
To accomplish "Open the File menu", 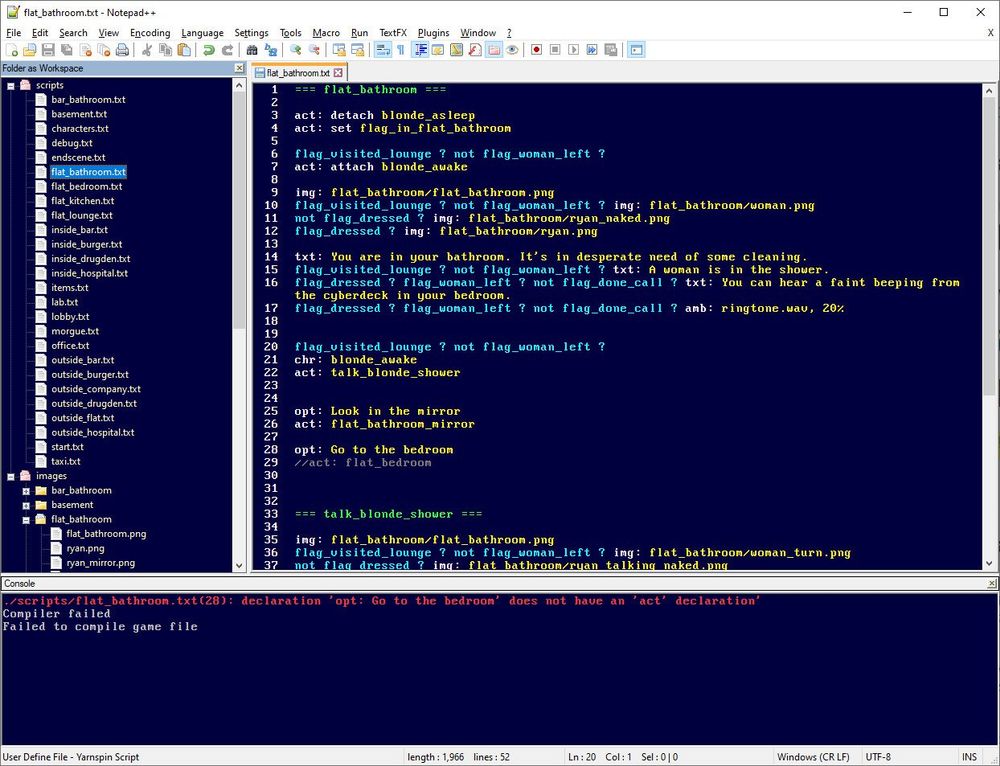I will (x=13, y=33).
